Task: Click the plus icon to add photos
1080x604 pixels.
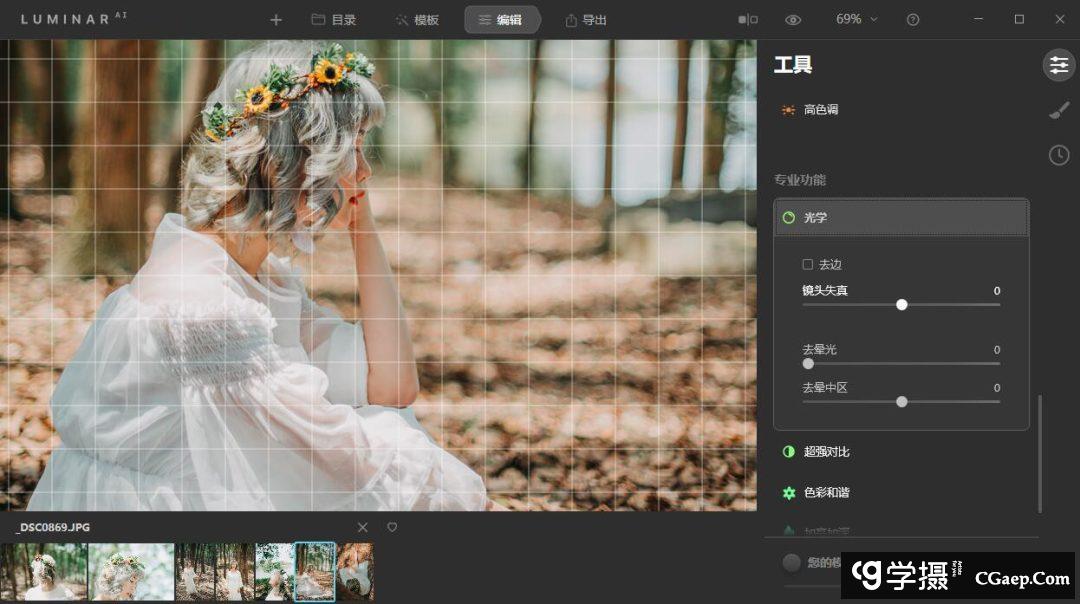Action: pos(276,20)
